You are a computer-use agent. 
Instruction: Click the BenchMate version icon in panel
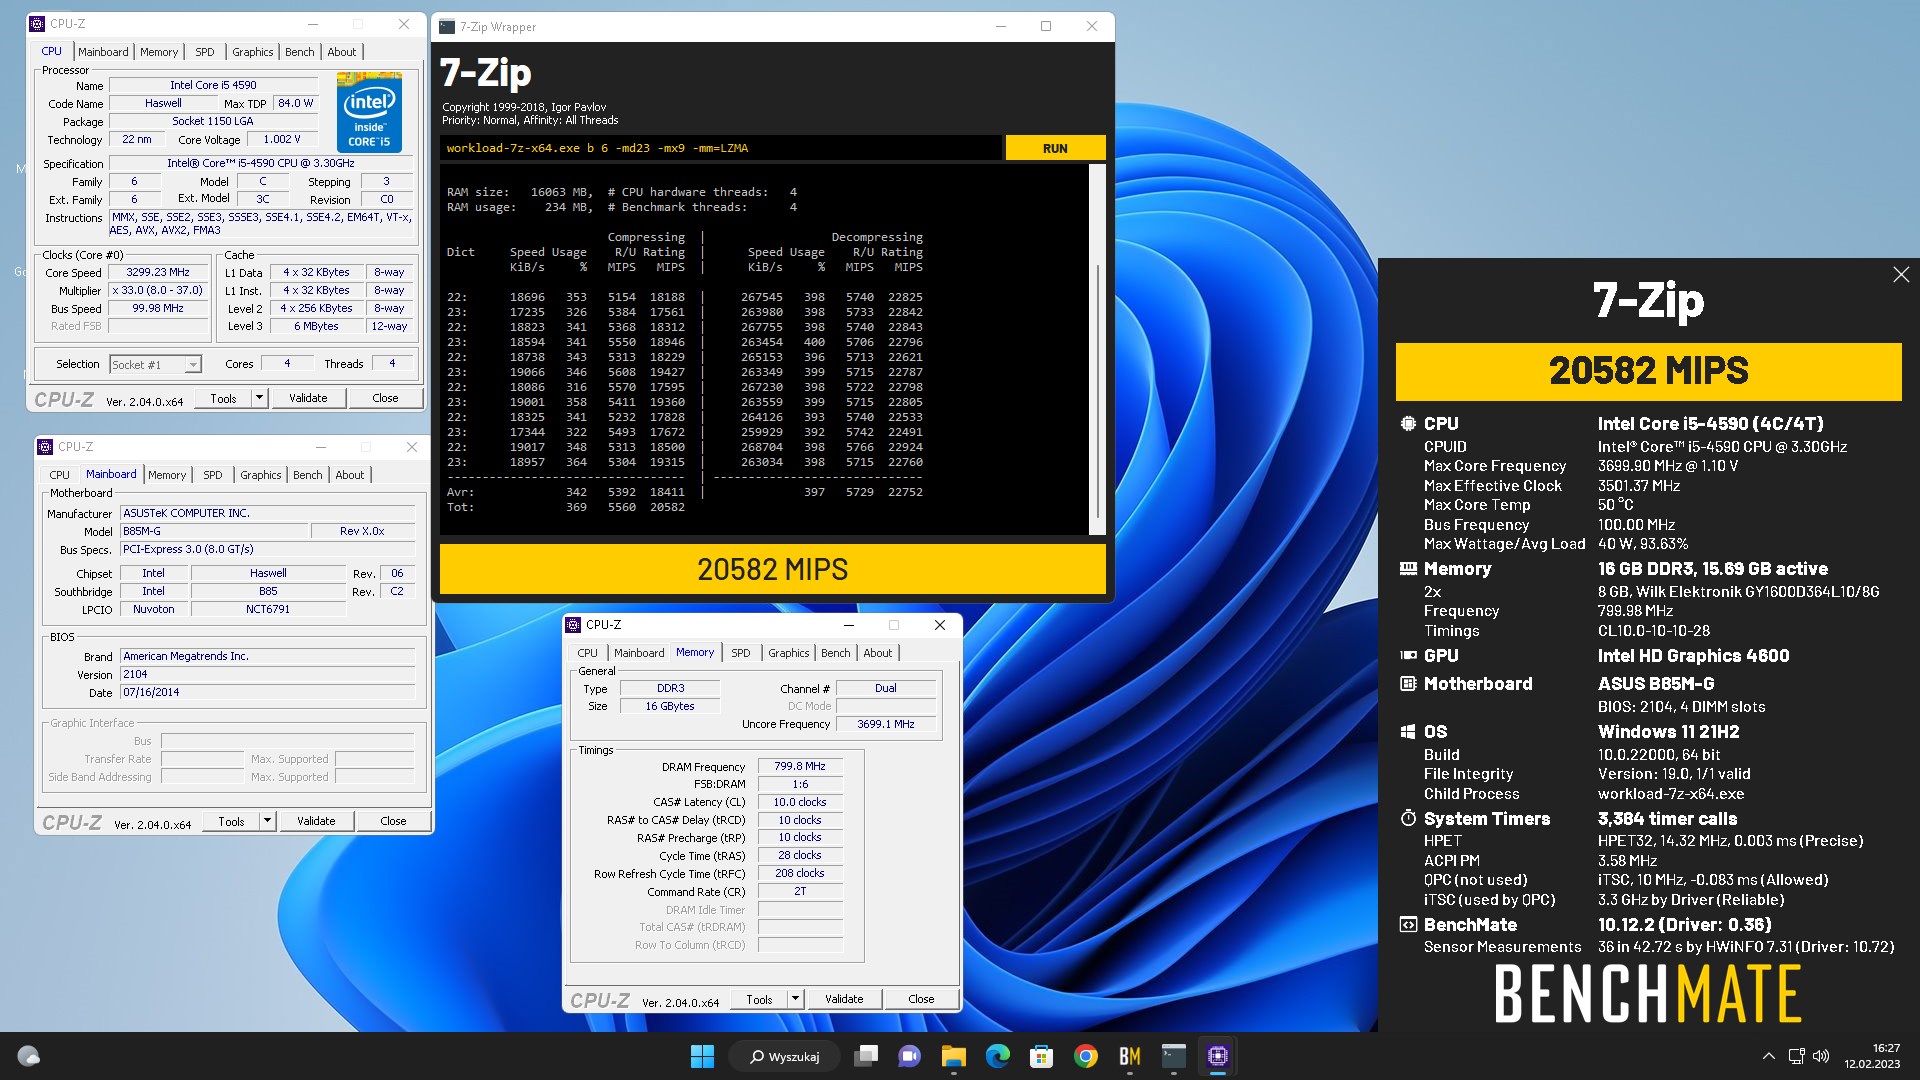[x=1408, y=925]
